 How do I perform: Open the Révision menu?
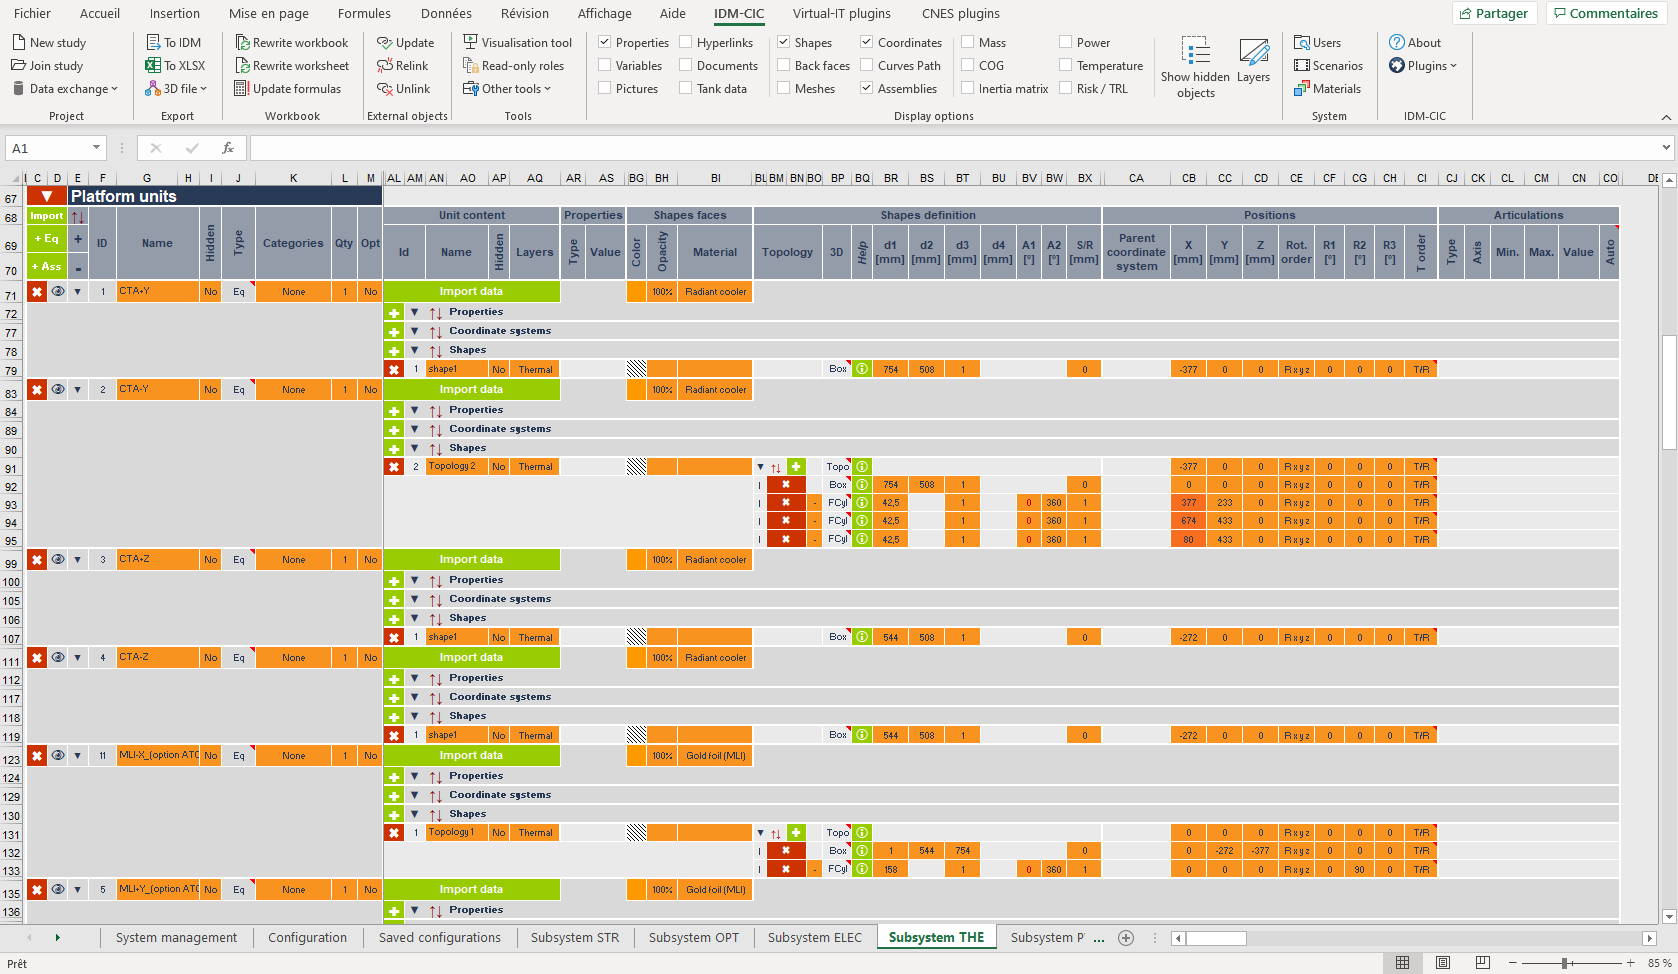tap(524, 13)
